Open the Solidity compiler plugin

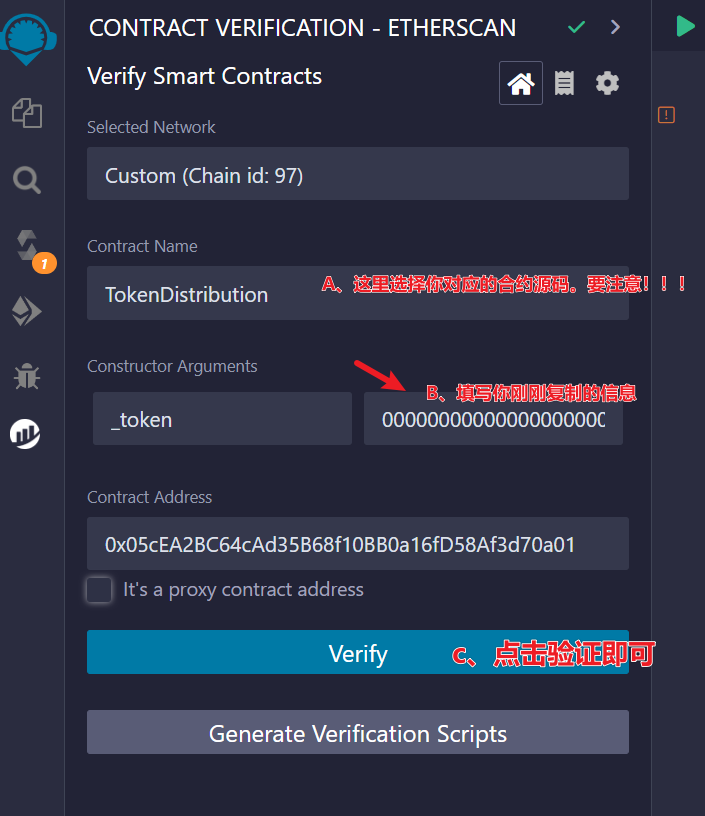pyautogui.click(x=27, y=245)
